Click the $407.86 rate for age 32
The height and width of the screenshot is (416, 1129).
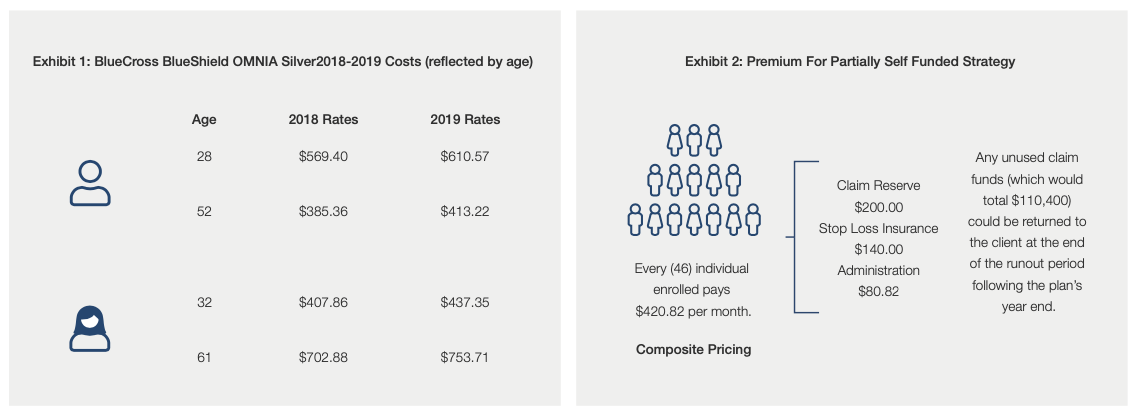tap(323, 303)
